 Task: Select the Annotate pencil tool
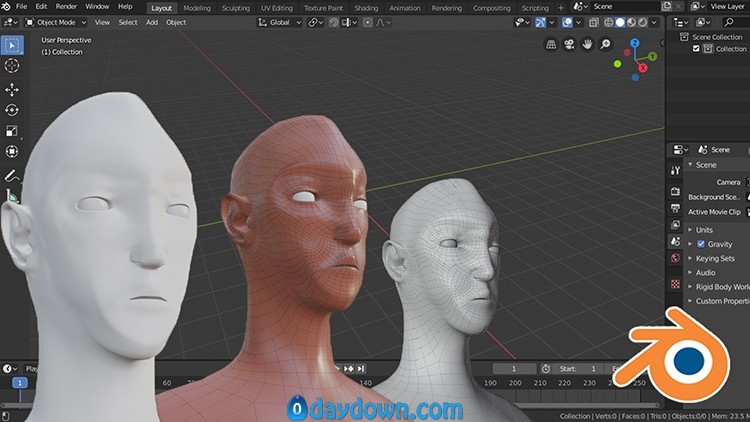click(12, 174)
